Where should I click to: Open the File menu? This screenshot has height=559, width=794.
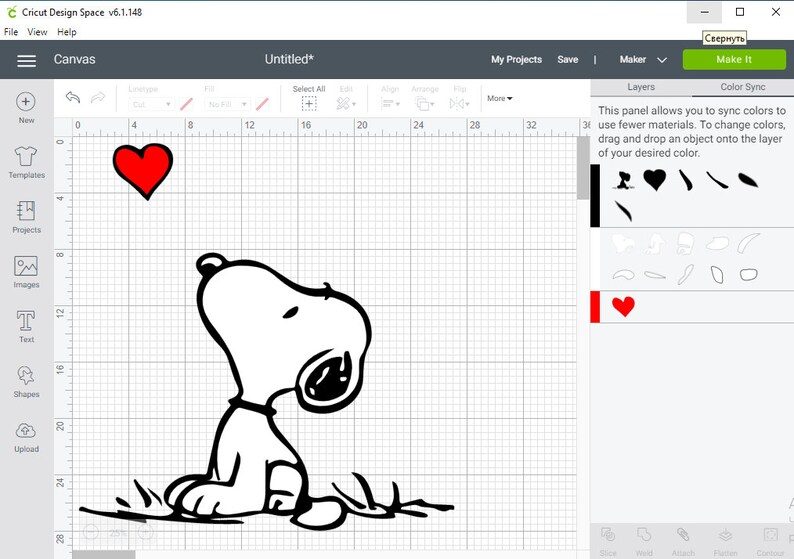pyautogui.click(x=11, y=32)
